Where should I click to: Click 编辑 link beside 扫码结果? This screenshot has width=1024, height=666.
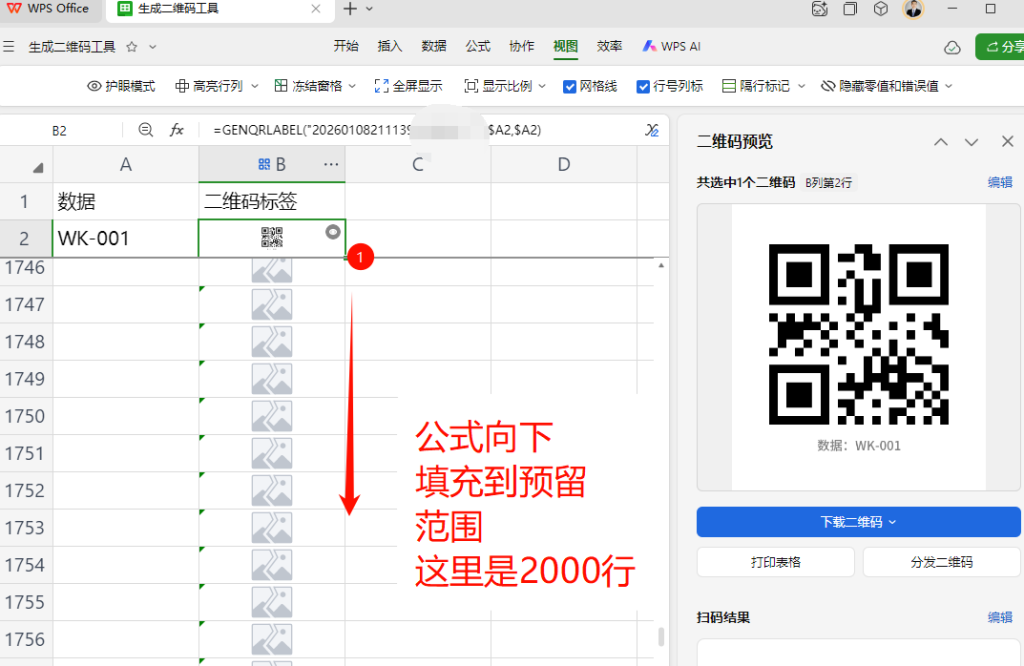tap(1000, 617)
